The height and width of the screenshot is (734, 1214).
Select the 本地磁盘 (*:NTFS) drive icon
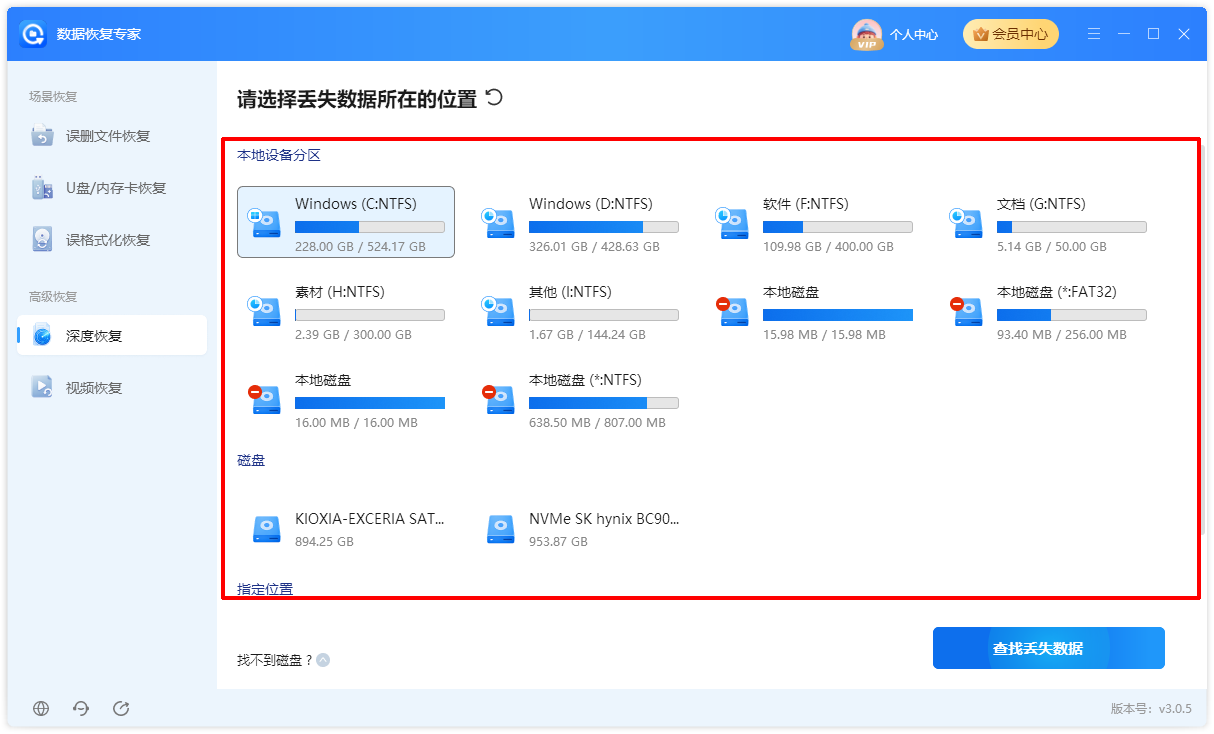point(499,399)
